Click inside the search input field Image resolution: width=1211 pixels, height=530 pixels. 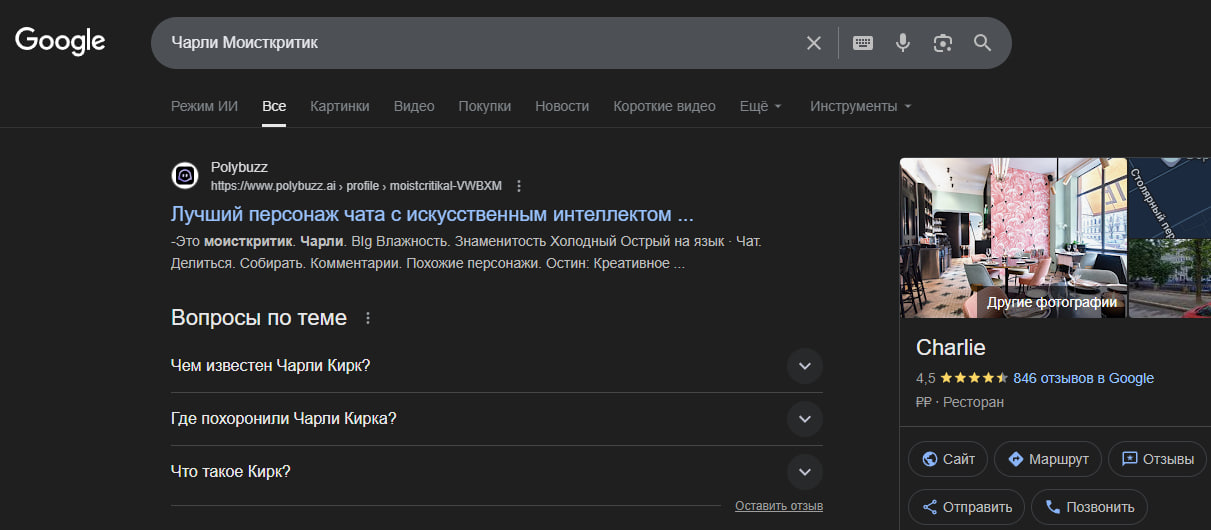click(480, 43)
